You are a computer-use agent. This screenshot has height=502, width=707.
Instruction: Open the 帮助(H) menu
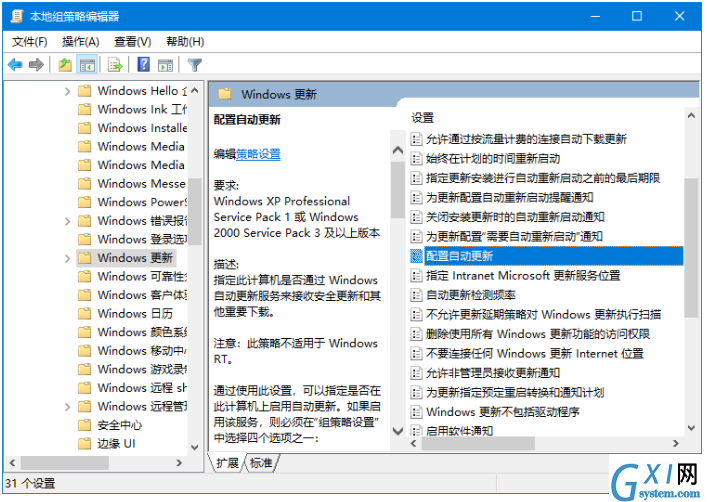tap(185, 42)
